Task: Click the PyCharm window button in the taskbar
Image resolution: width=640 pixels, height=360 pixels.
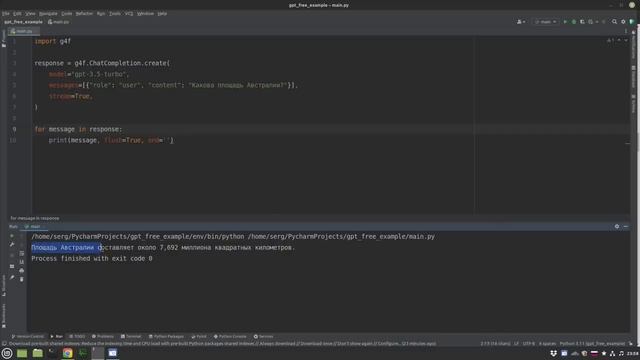Action: click(98, 353)
